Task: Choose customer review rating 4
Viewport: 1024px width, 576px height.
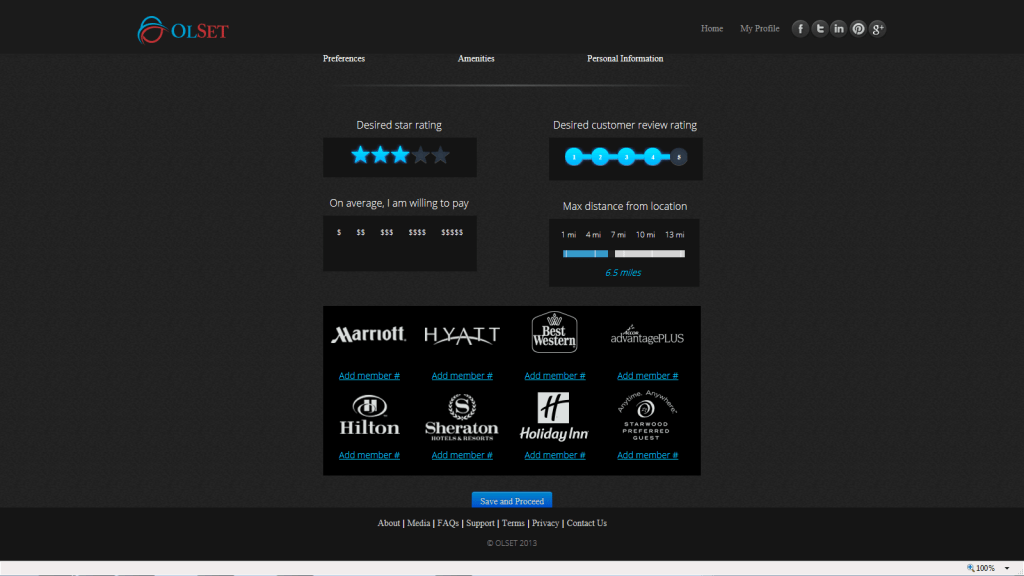Action: 652,157
